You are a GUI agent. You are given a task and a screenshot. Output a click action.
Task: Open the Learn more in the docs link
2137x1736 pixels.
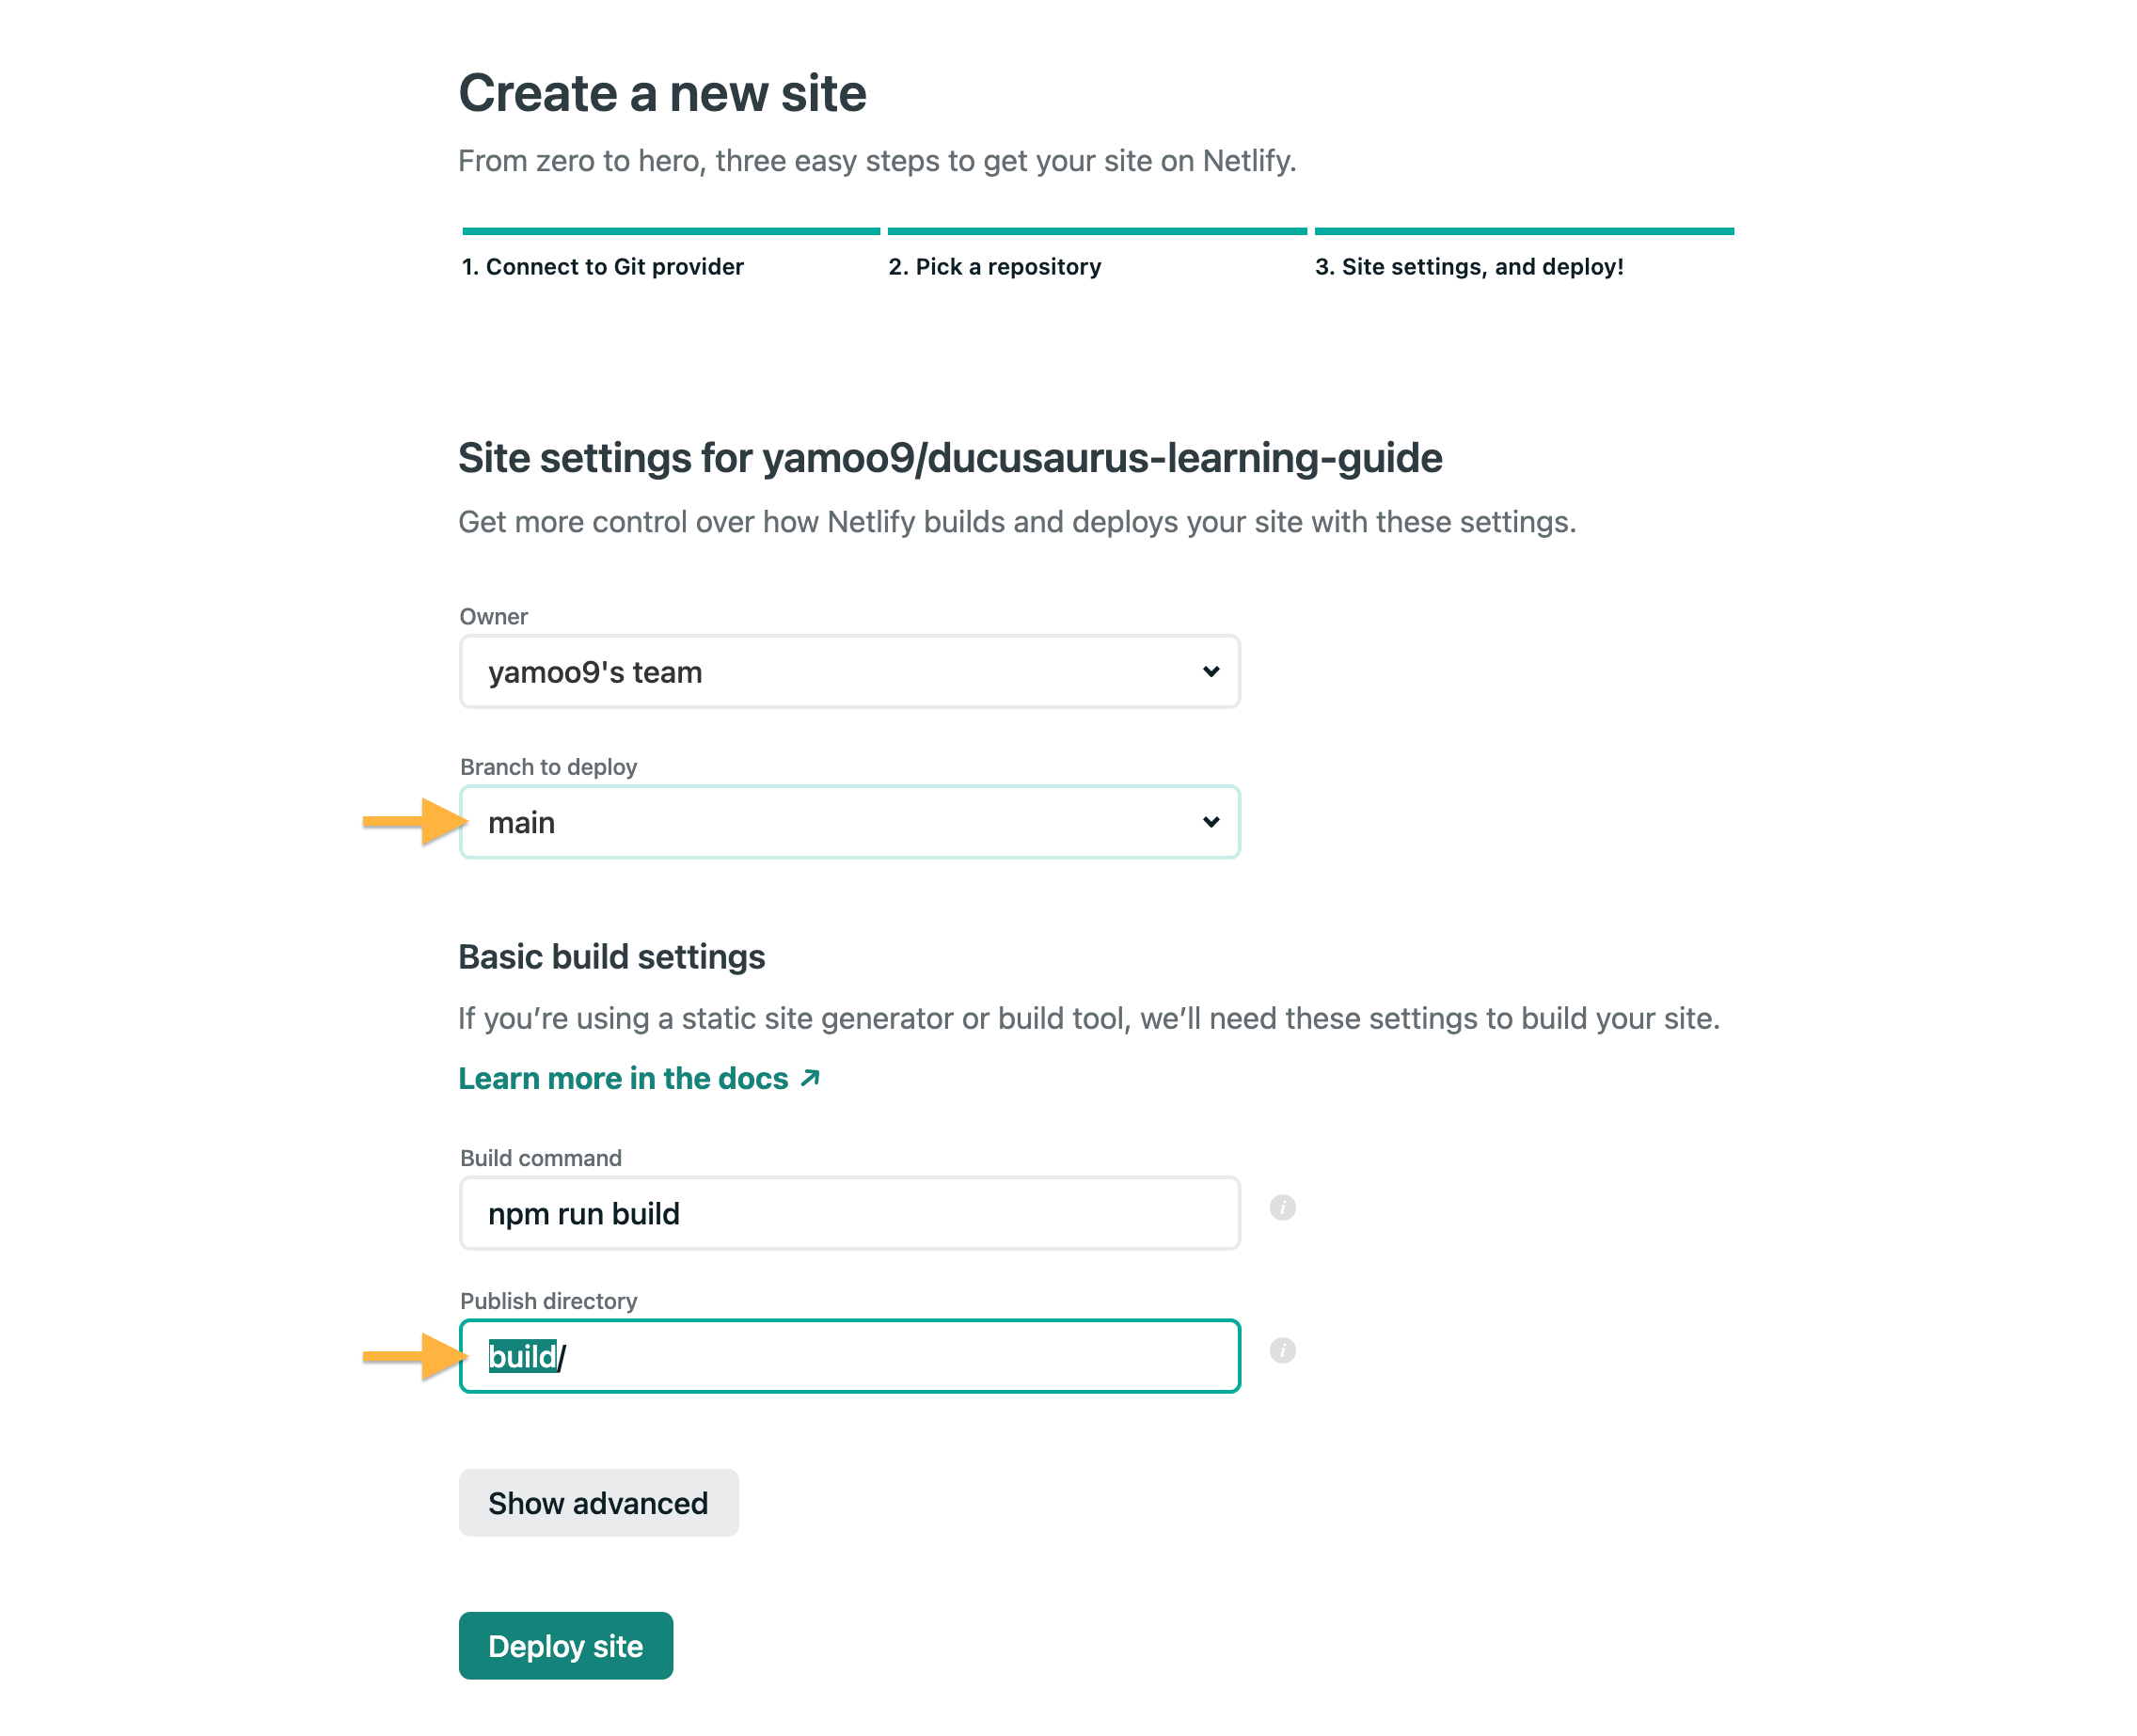[623, 1078]
